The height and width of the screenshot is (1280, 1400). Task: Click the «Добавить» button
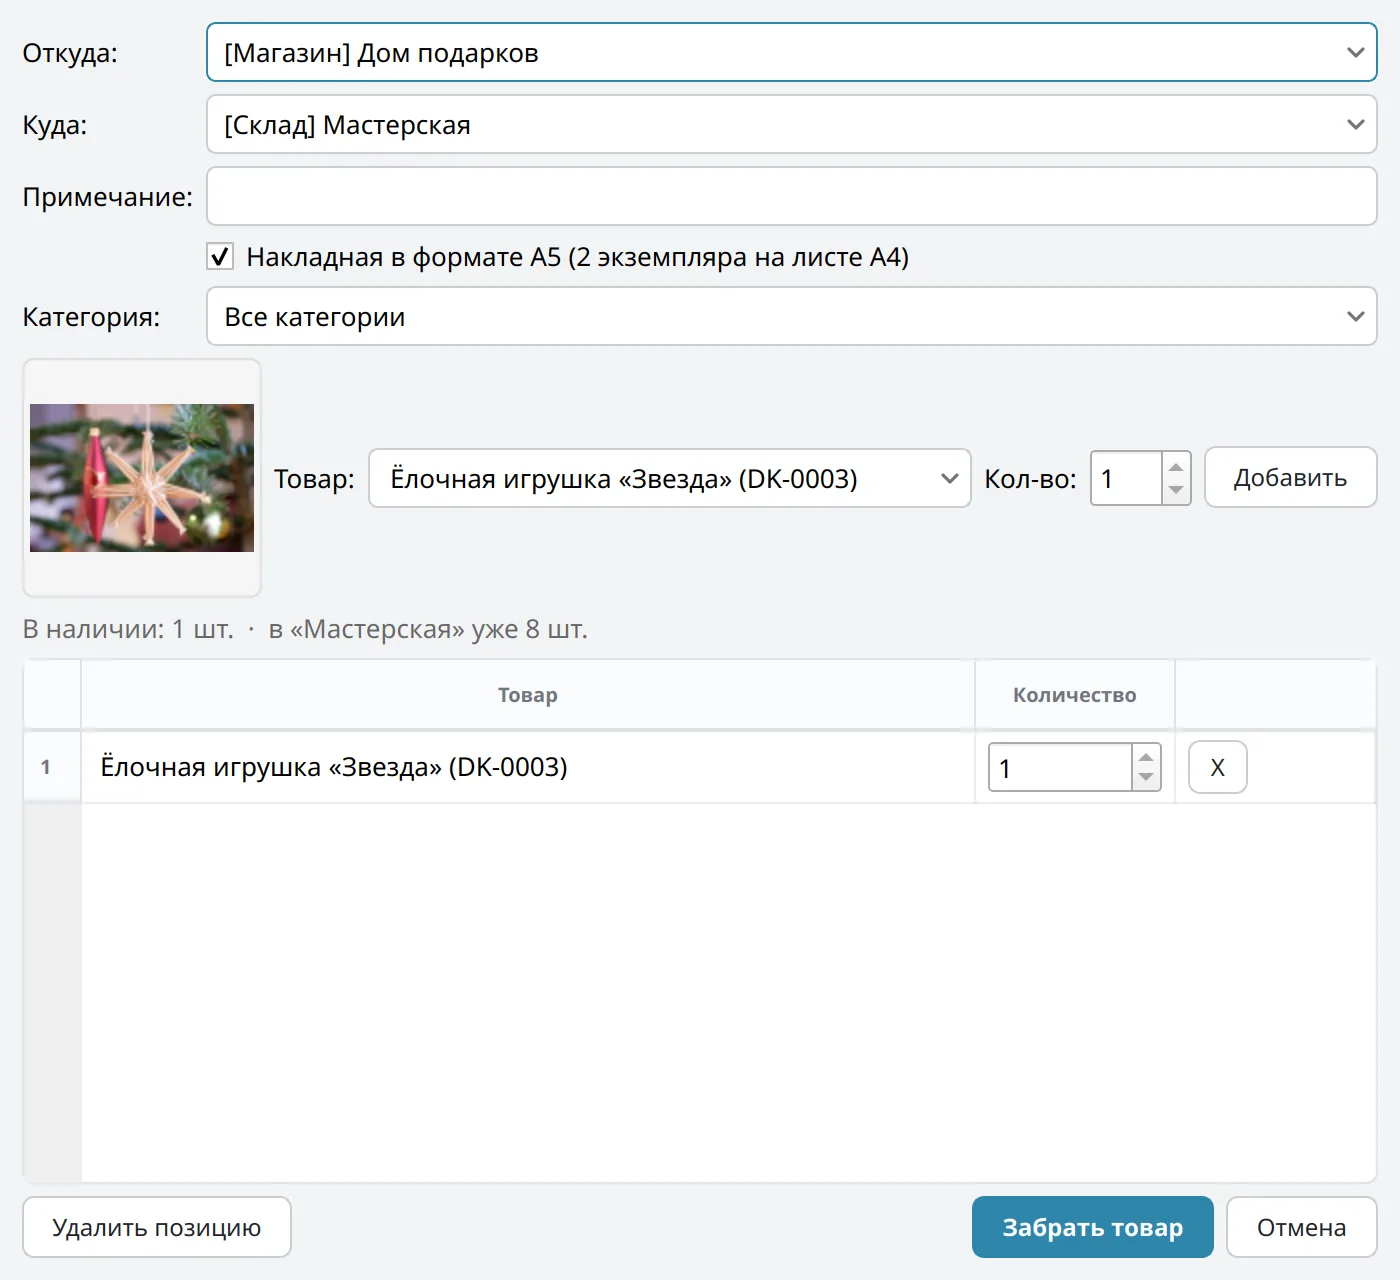coord(1290,477)
